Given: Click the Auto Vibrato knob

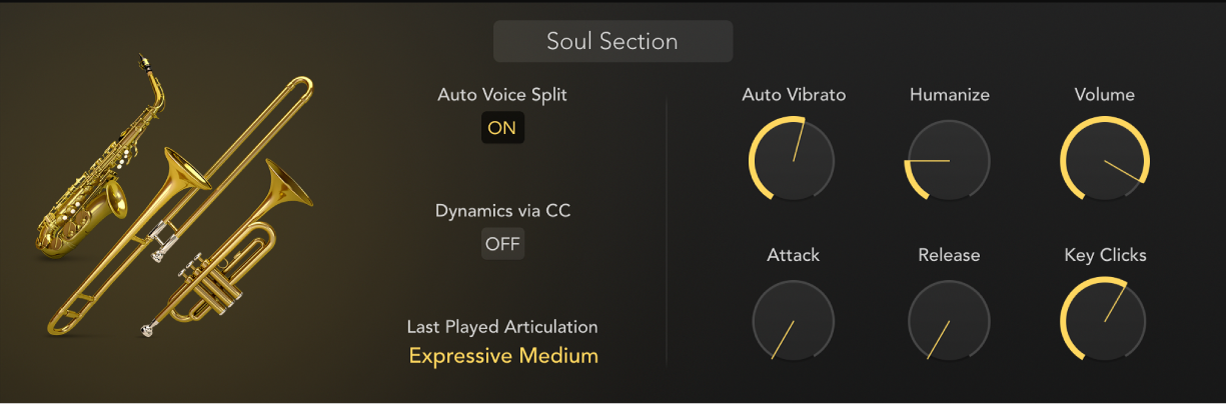Looking at the screenshot, I should 792,160.
